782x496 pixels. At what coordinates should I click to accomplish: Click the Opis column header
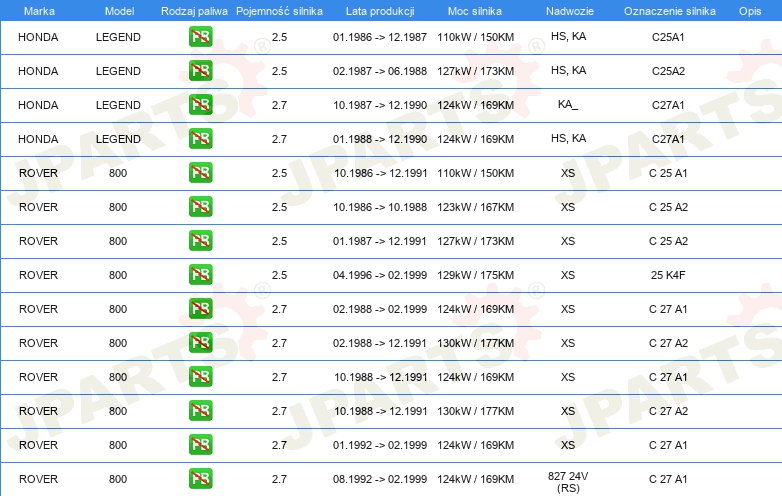tap(750, 11)
